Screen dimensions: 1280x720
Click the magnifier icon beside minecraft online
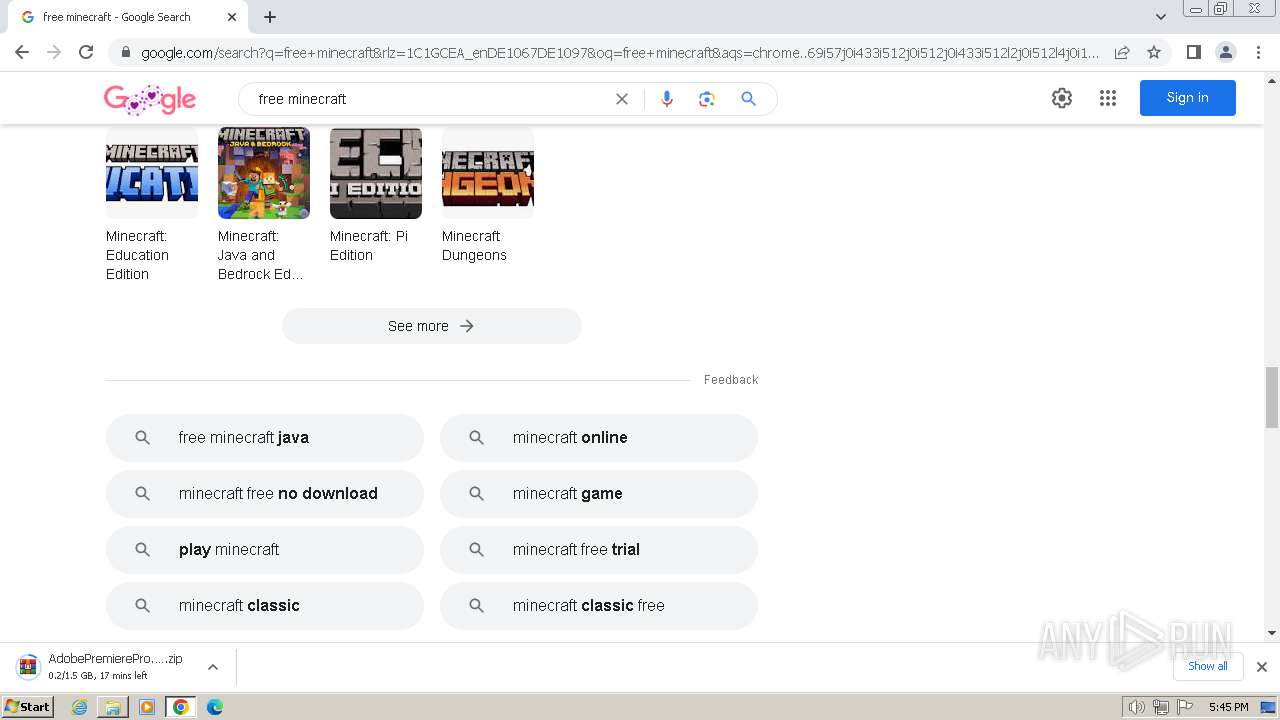(477, 438)
